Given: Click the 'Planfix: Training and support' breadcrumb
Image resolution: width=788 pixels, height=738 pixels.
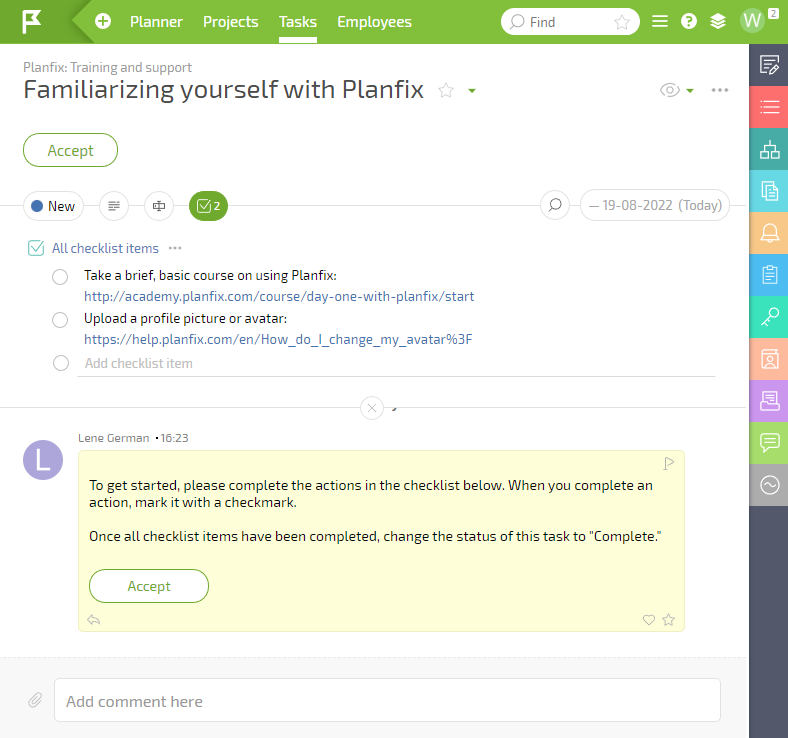Looking at the screenshot, I should click(108, 67).
